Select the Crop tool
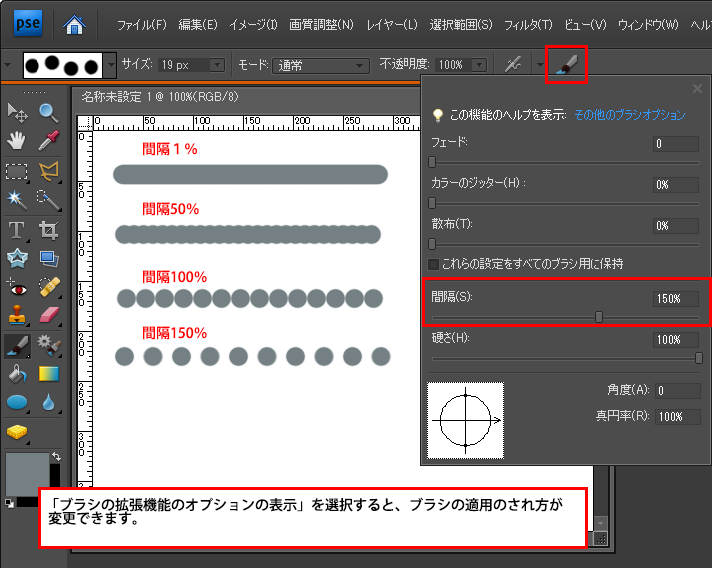This screenshot has width=712, height=568. tap(49, 230)
